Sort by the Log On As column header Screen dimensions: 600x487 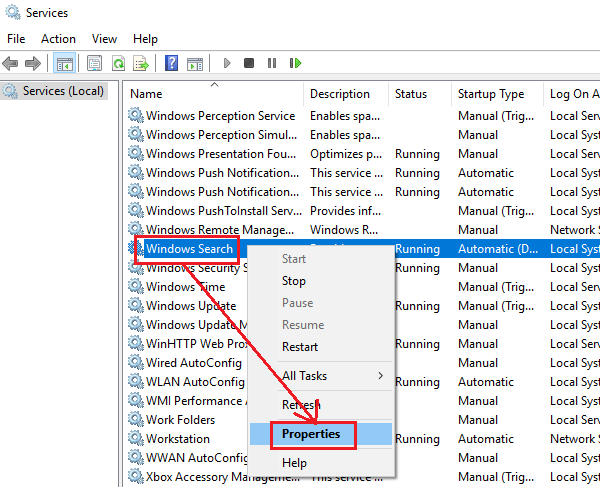(x=574, y=94)
